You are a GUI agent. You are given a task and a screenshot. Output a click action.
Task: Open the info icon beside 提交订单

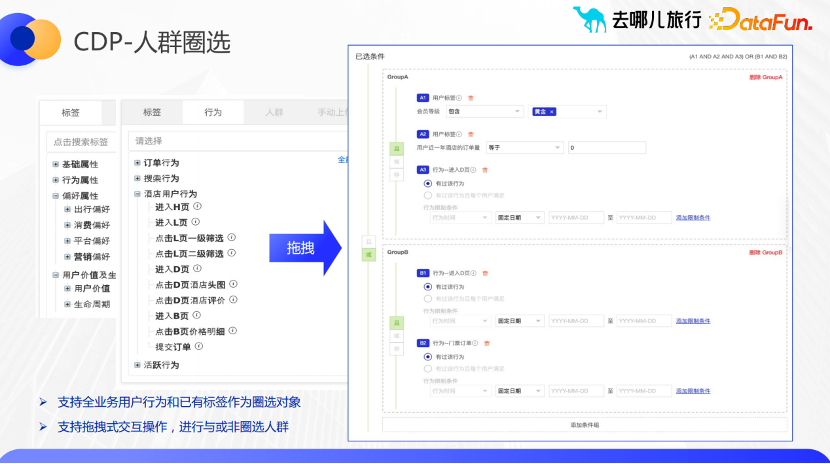click(199, 346)
